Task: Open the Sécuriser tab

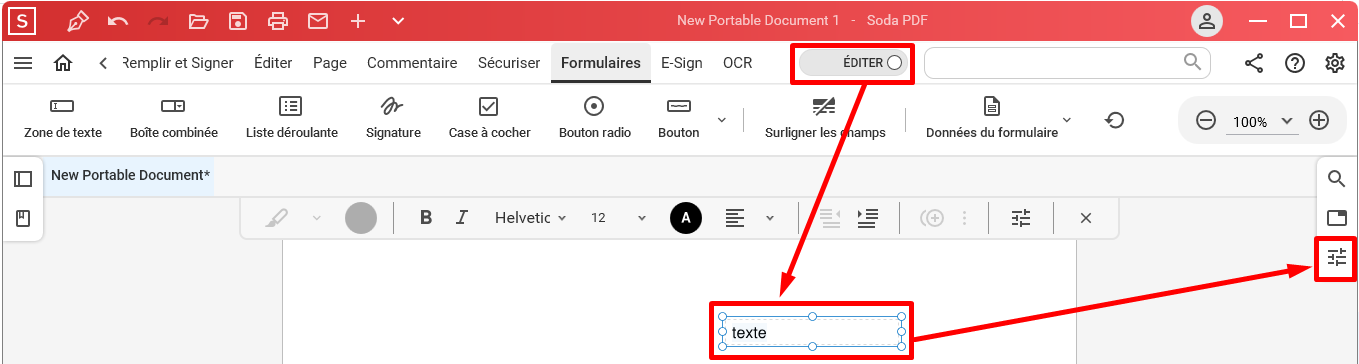Action: 509,63
